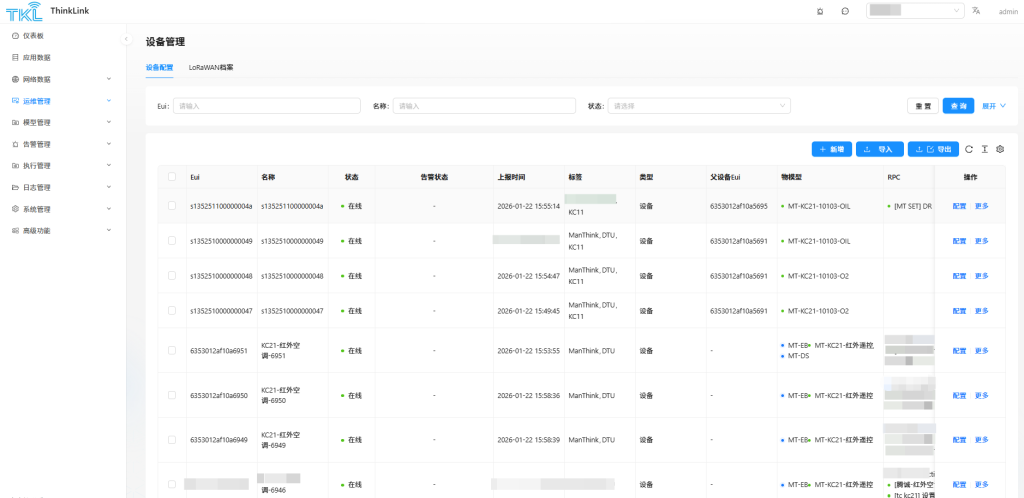The height and width of the screenshot is (498, 1024).
Task: Toggle the select-all checkbox in table header
Action: click(172, 177)
